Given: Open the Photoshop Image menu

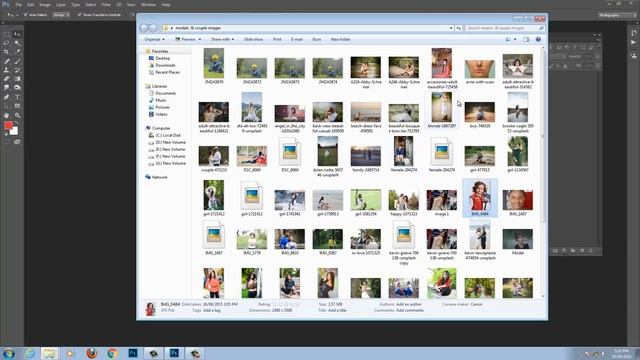Looking at the screenshot, I should point(45,4).
